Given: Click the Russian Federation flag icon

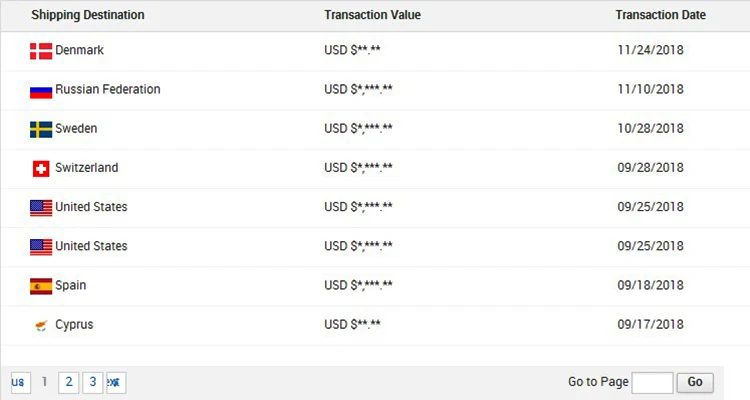Looking at the screenshot, I should [40, 90].
